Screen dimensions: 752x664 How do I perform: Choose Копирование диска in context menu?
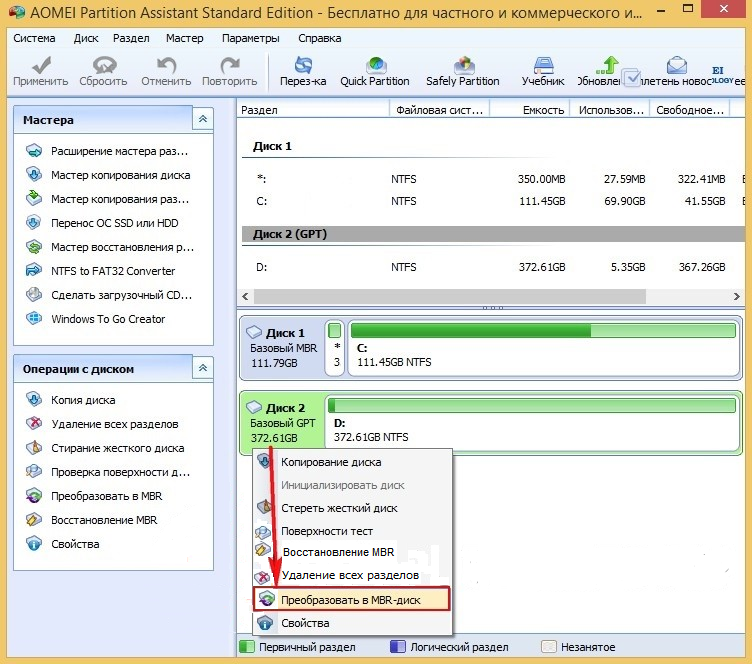[x=352, y=462]
